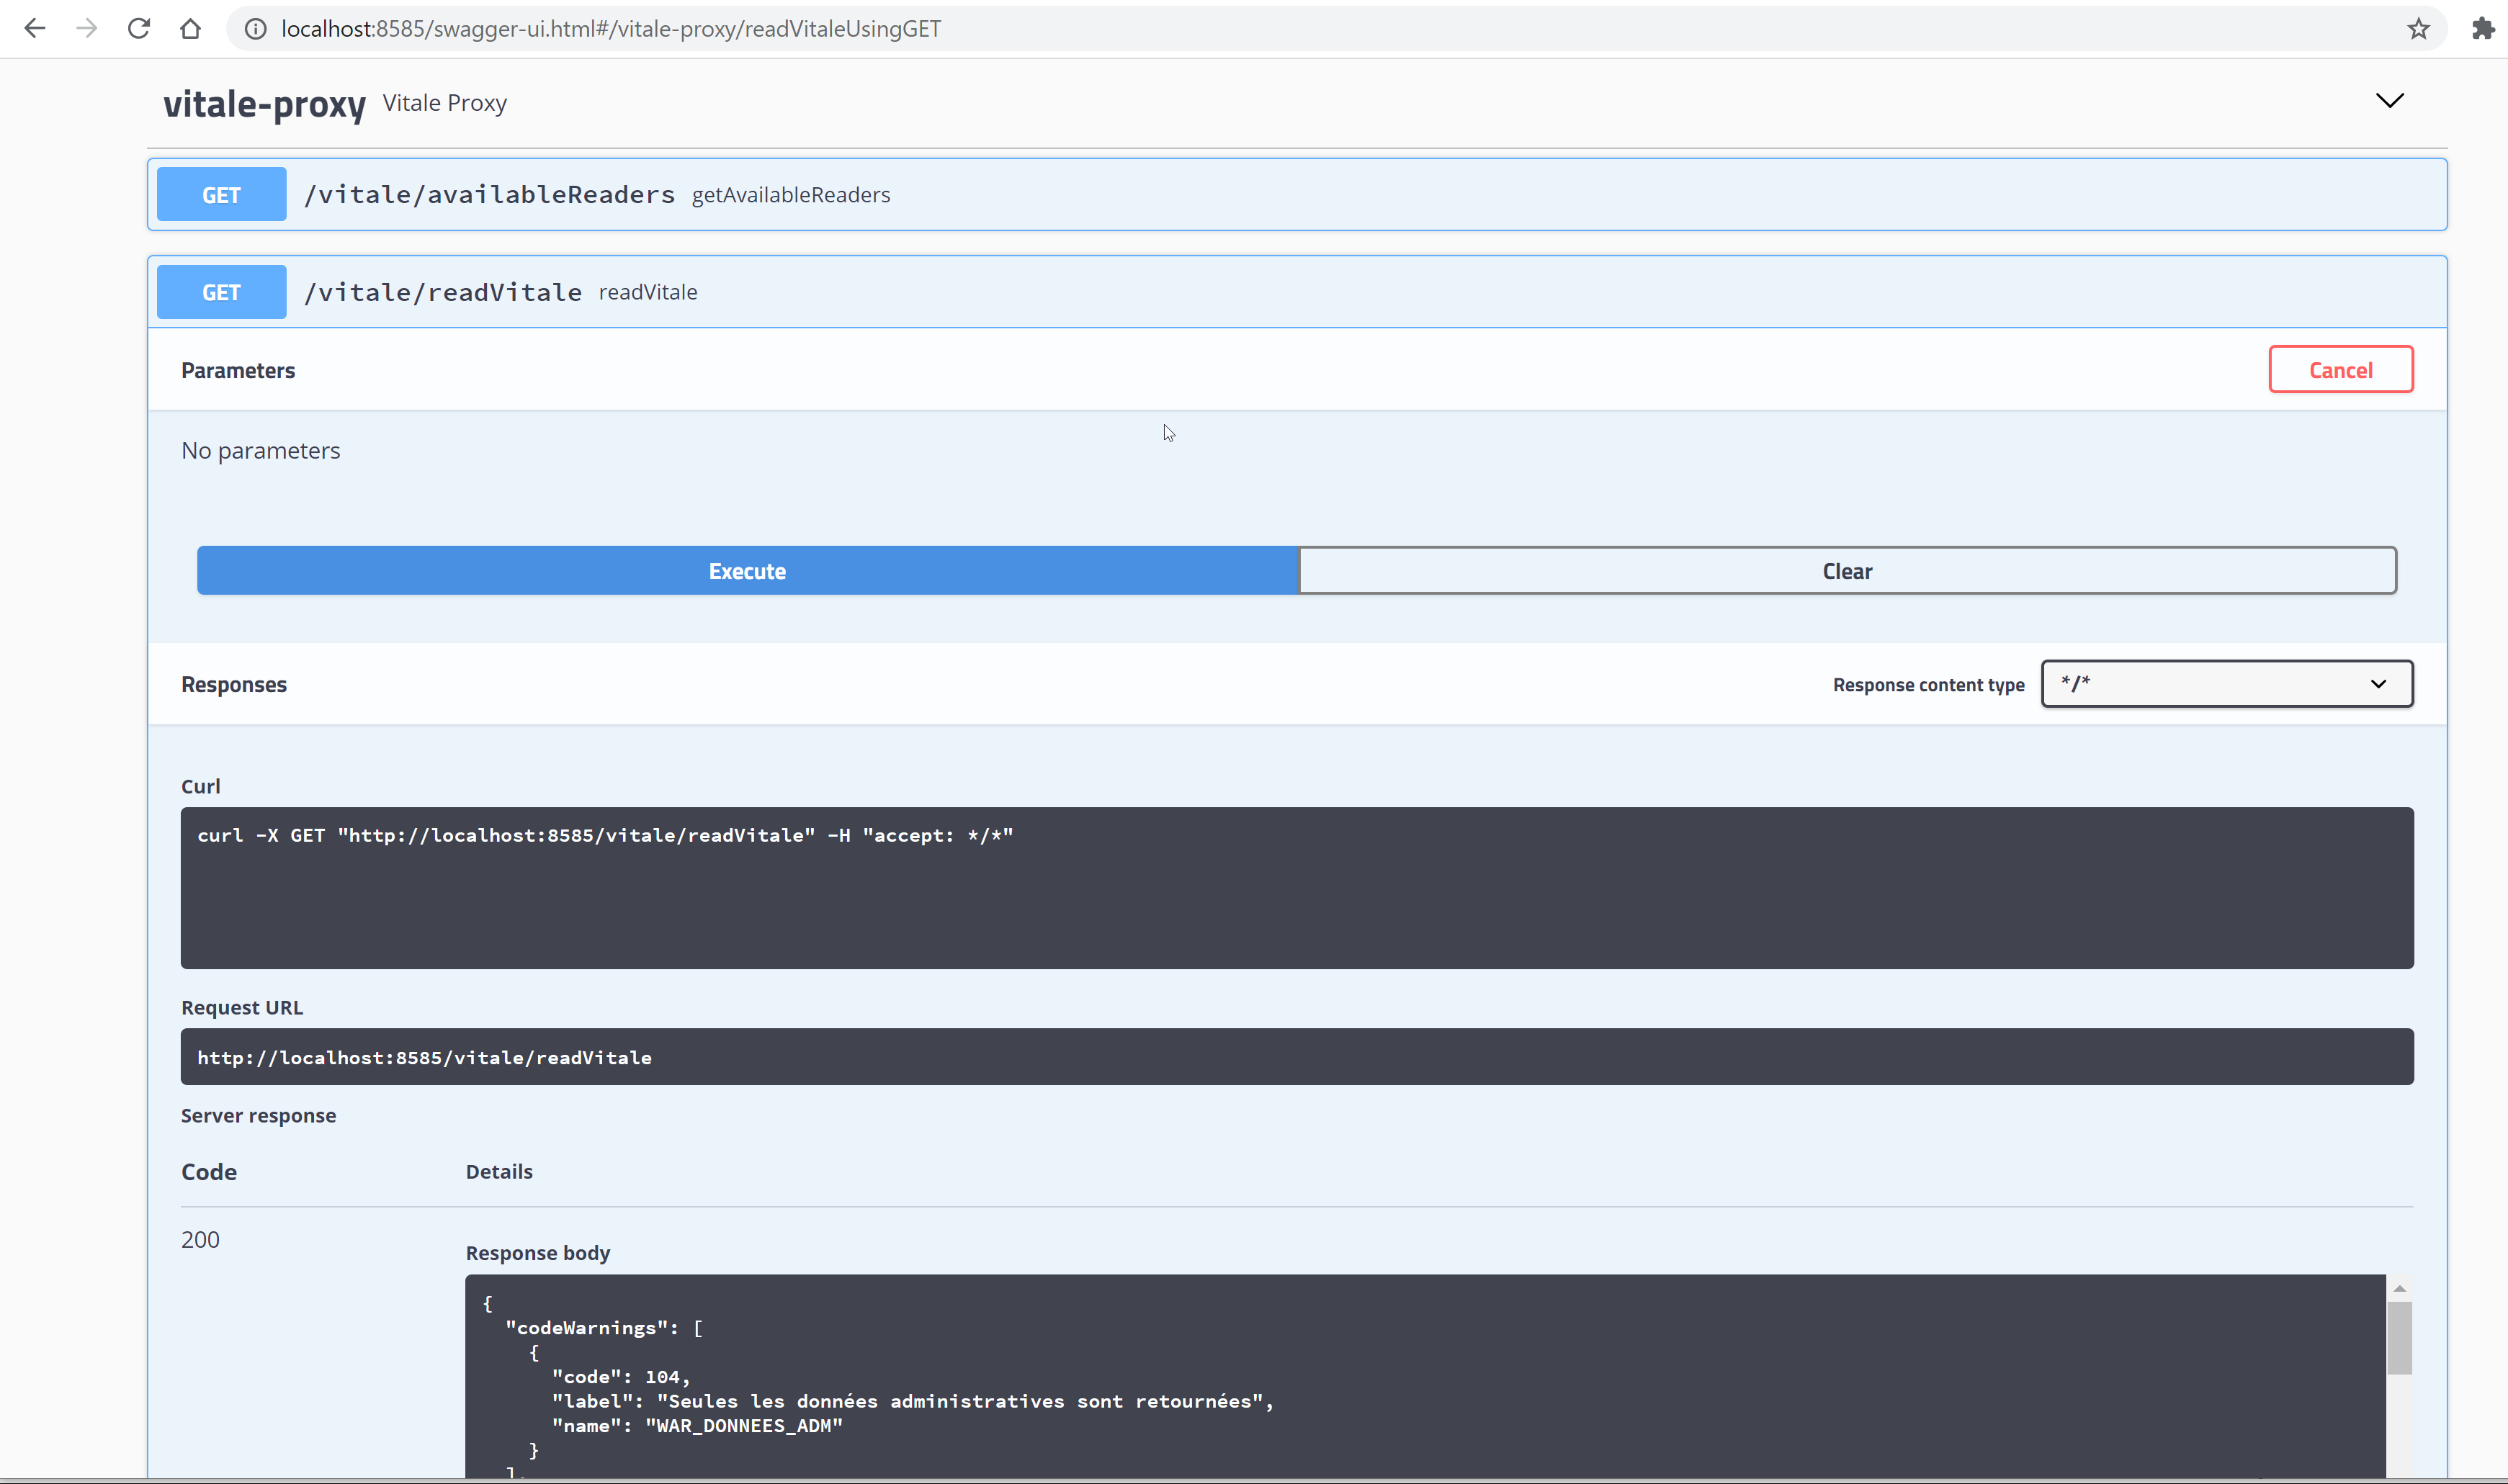Reload the page with the refresh icon
The height and width of the screenshot is (1484, 2508).
[x=139, y=29]
